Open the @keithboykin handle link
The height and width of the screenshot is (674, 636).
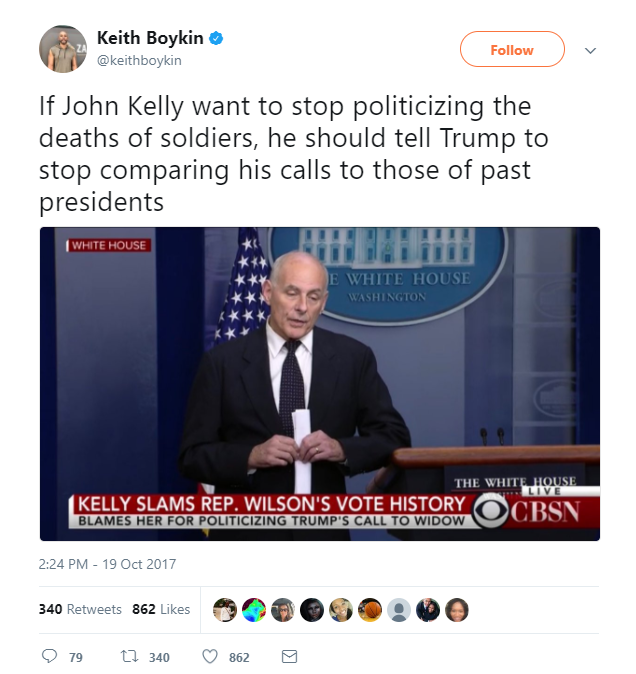[x=139, y=60]
